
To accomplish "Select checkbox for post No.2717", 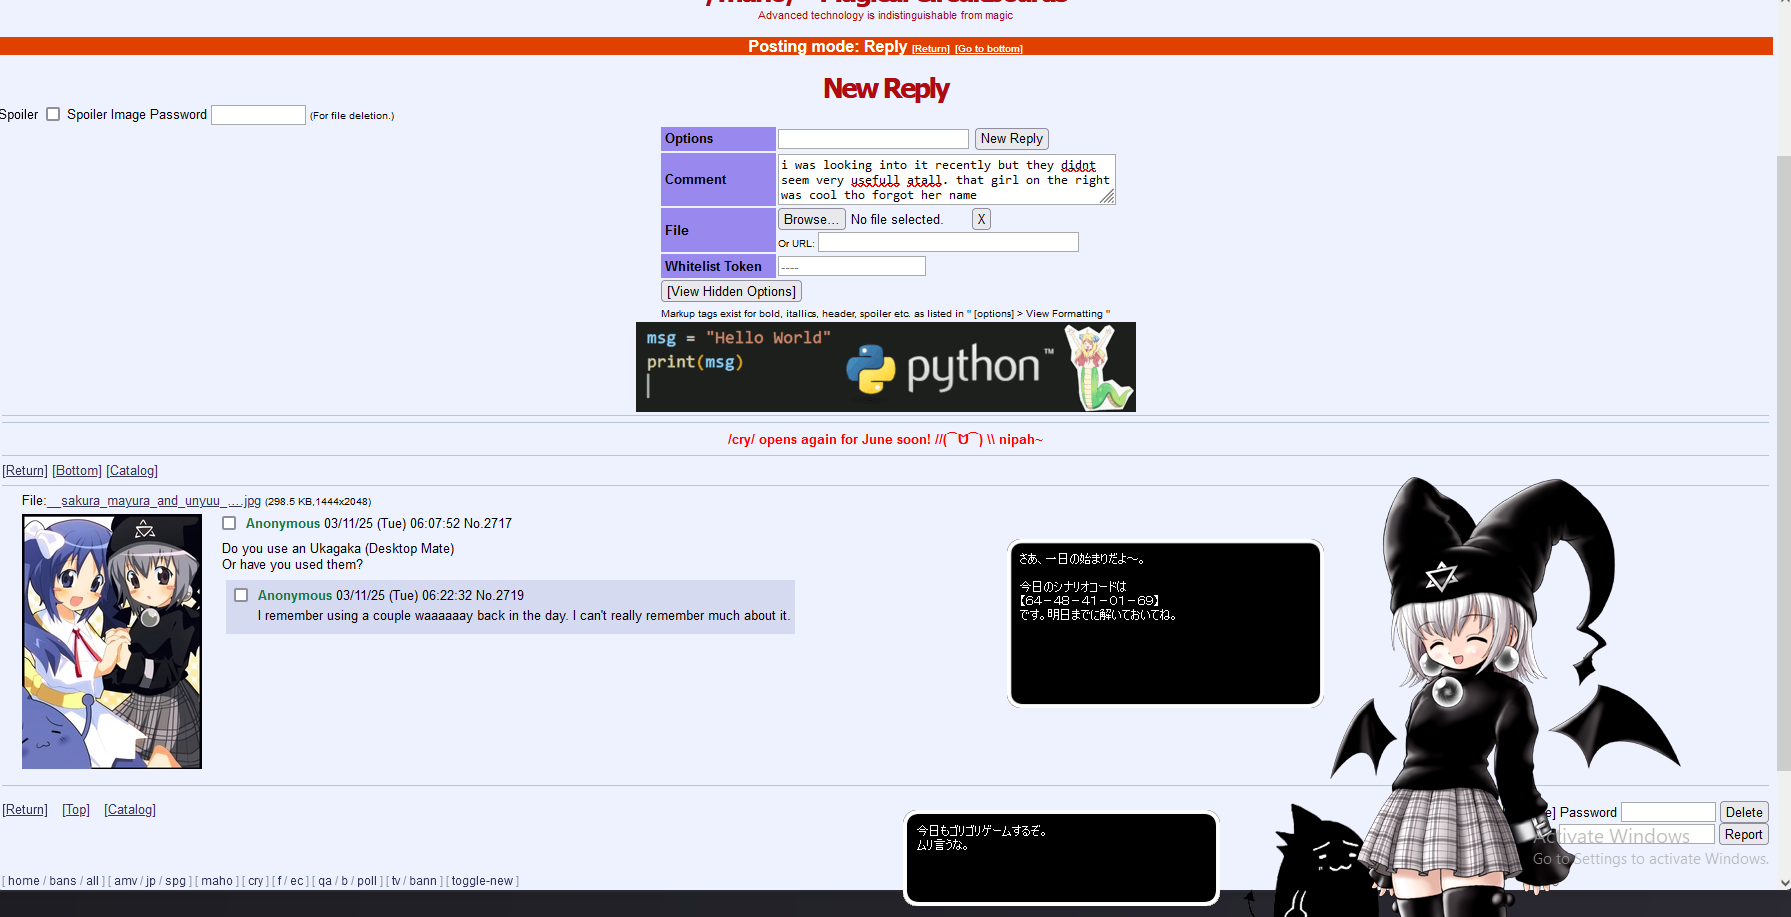I will point(229,523).
